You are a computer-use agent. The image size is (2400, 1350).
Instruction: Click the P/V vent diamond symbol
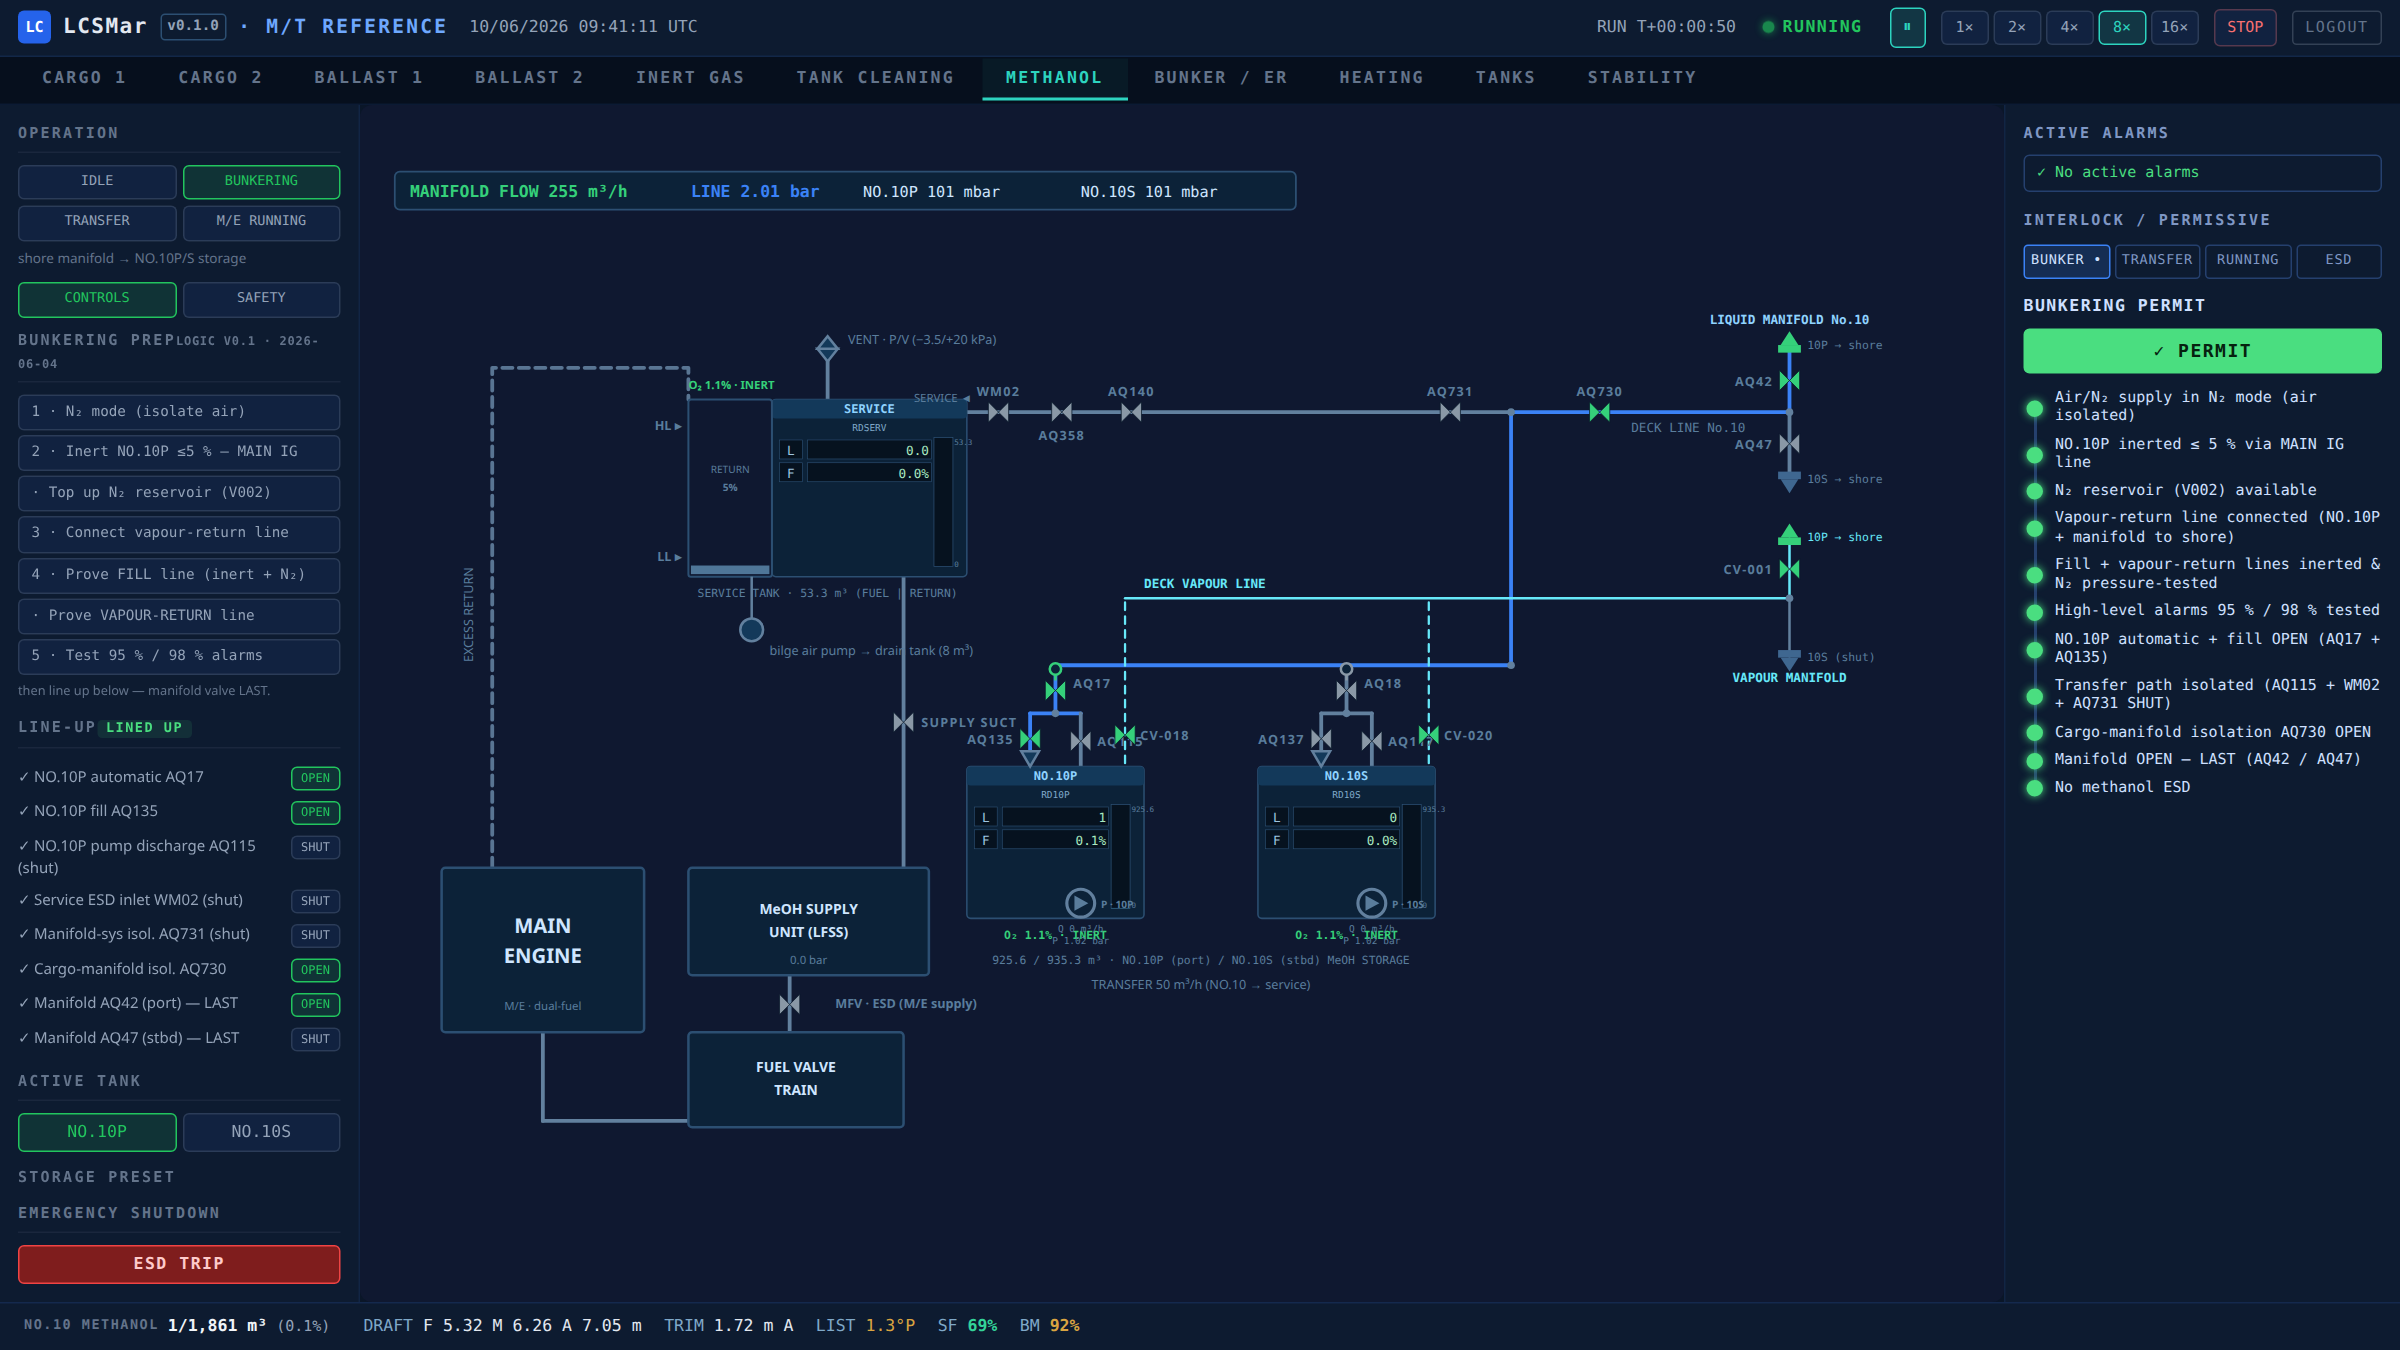pos(827,348)
